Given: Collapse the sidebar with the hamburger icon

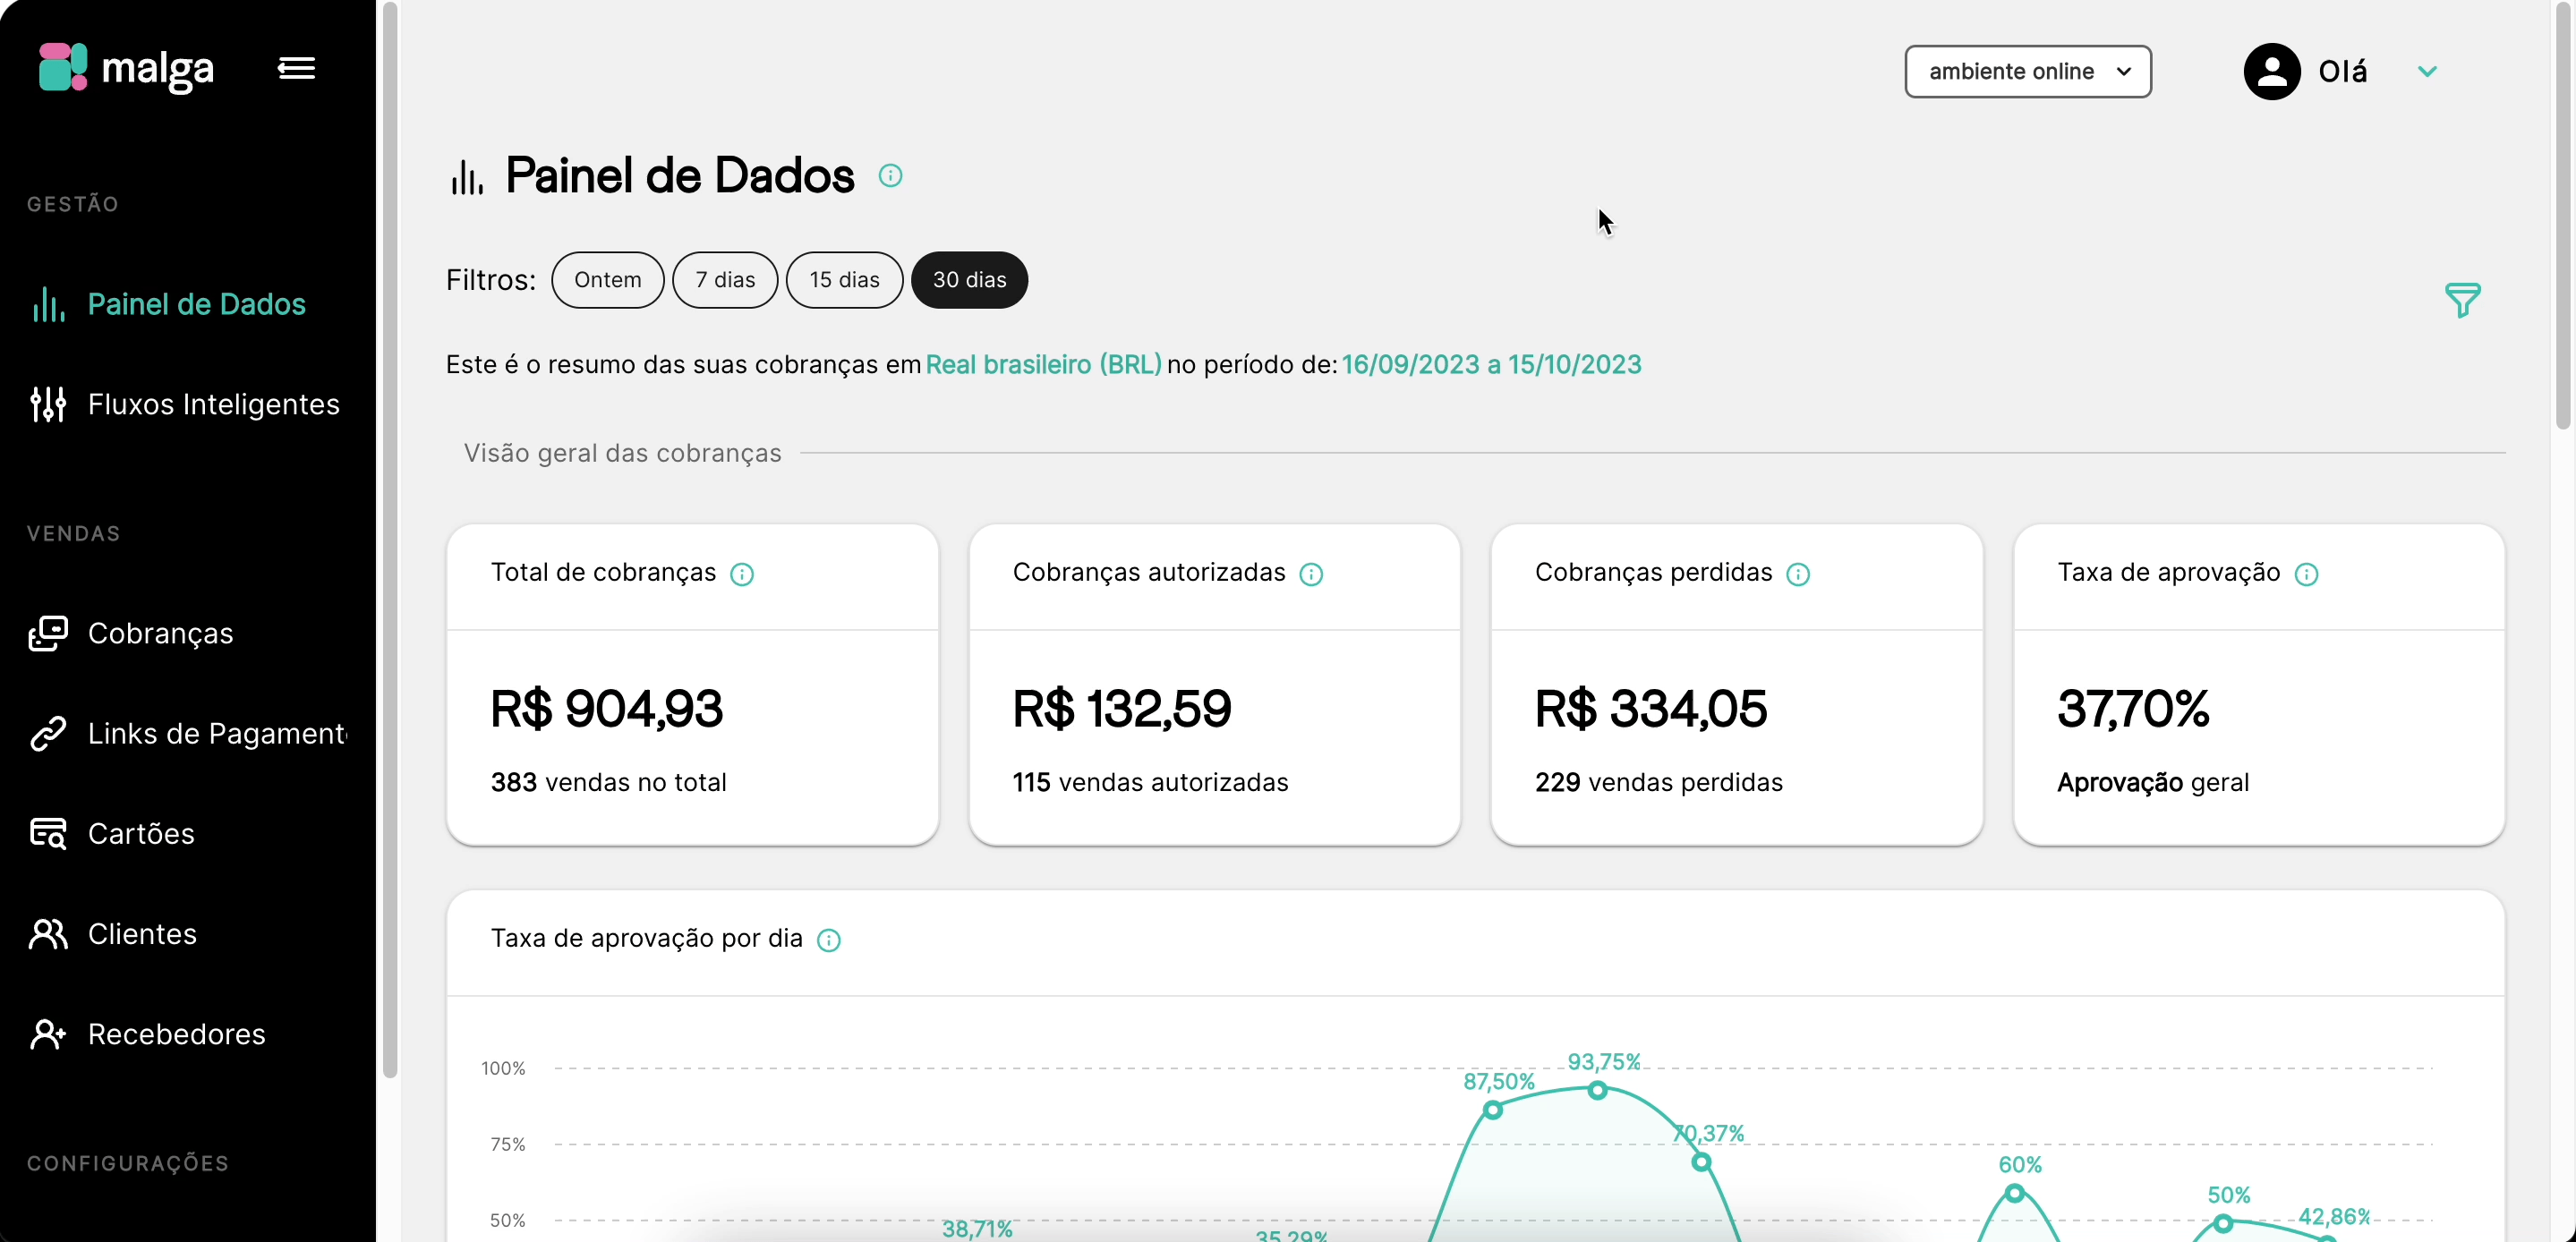Looking at the screenshot, I should (x=296, y=68).
